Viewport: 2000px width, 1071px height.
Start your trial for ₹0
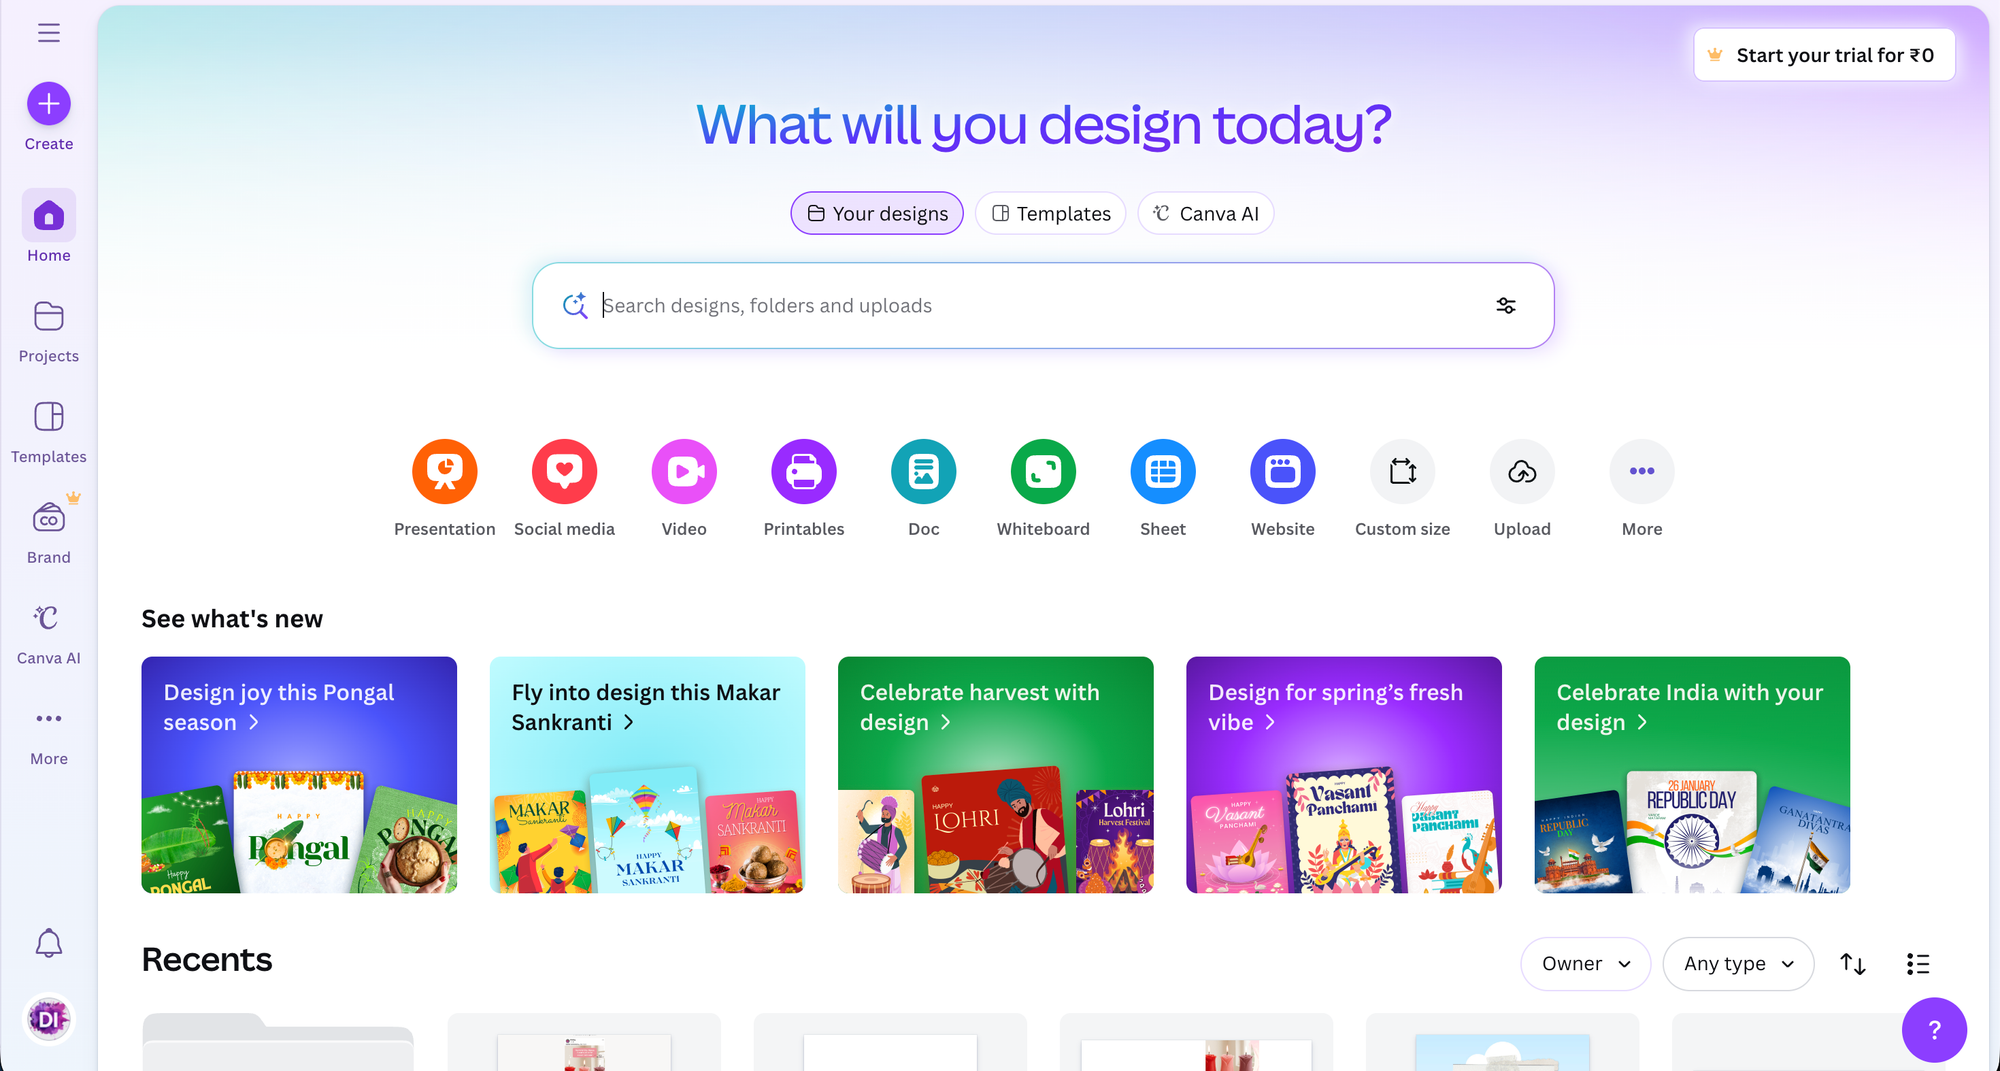tap(1824, 55)
